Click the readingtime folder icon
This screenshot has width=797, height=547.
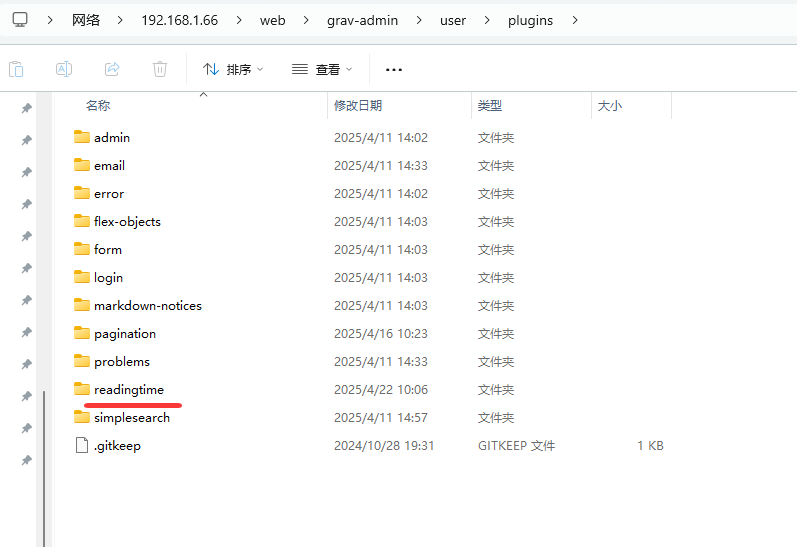pos(82,389)
